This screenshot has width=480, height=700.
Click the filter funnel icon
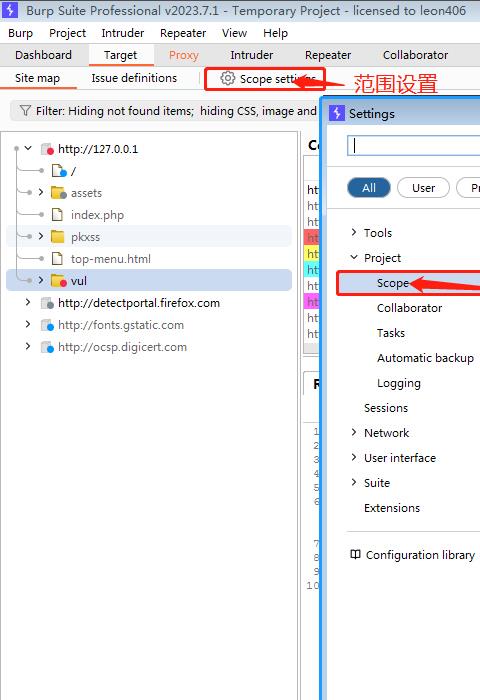point(25,110)
